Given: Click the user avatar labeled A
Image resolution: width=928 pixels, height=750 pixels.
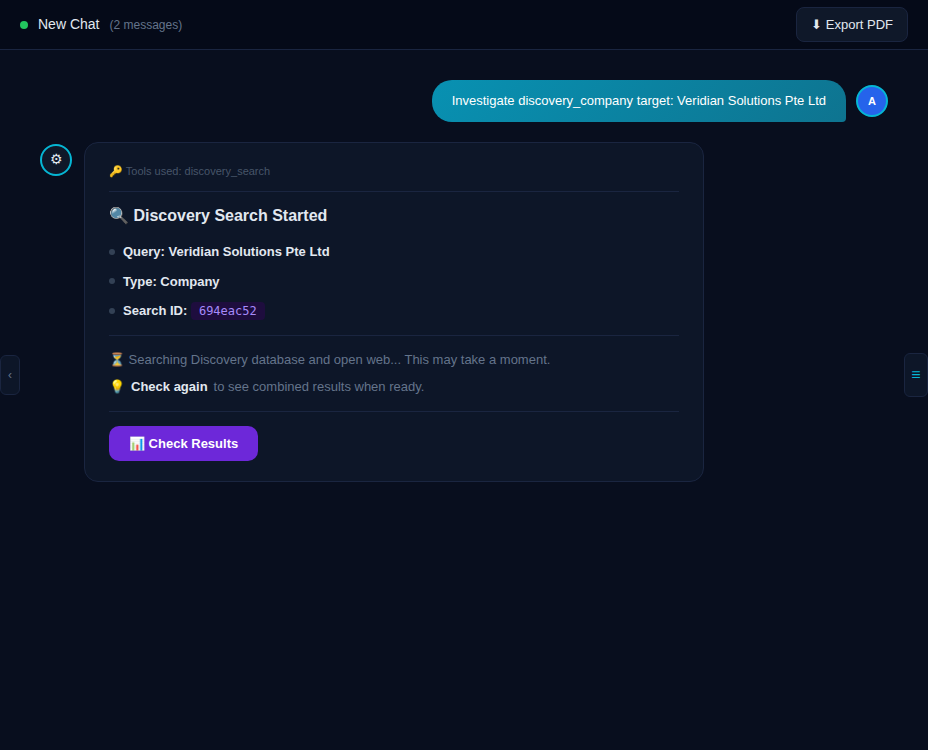Looking at the screenshot, I should point(871,101).
